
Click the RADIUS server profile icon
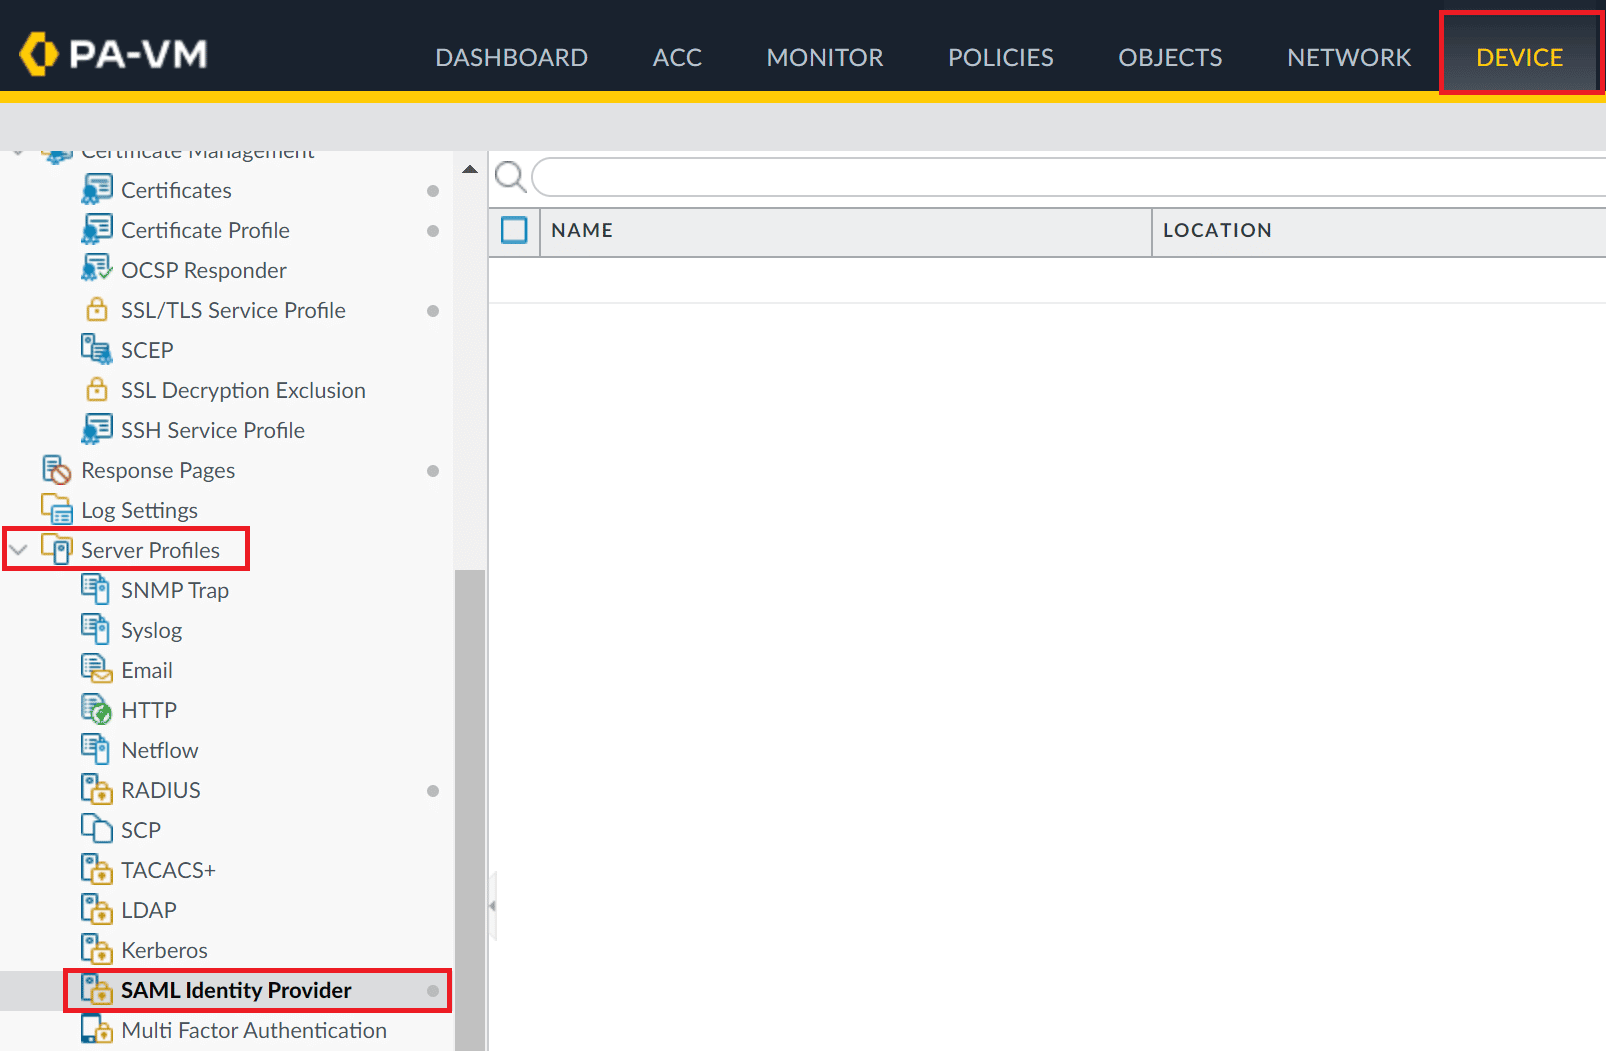pos(96,789)
